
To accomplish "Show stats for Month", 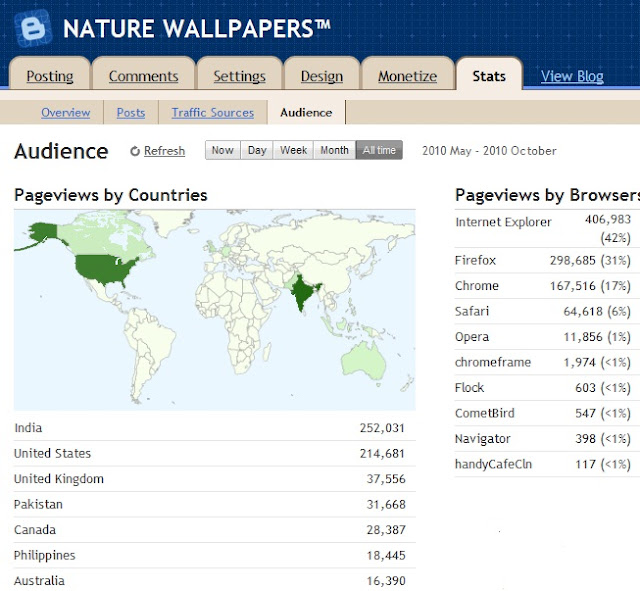I will pyautogui.click(x=335, y=150).
